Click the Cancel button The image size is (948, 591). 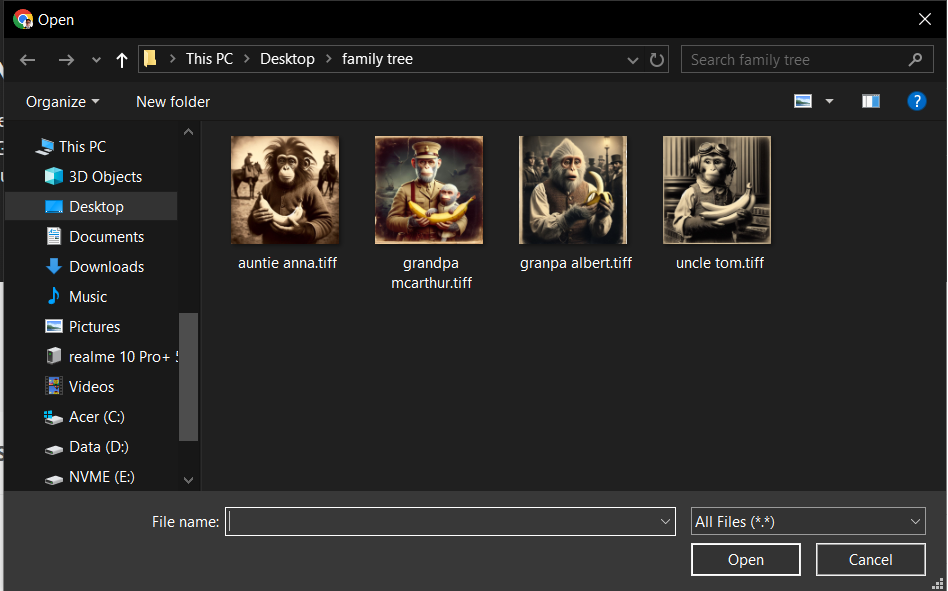870,559
